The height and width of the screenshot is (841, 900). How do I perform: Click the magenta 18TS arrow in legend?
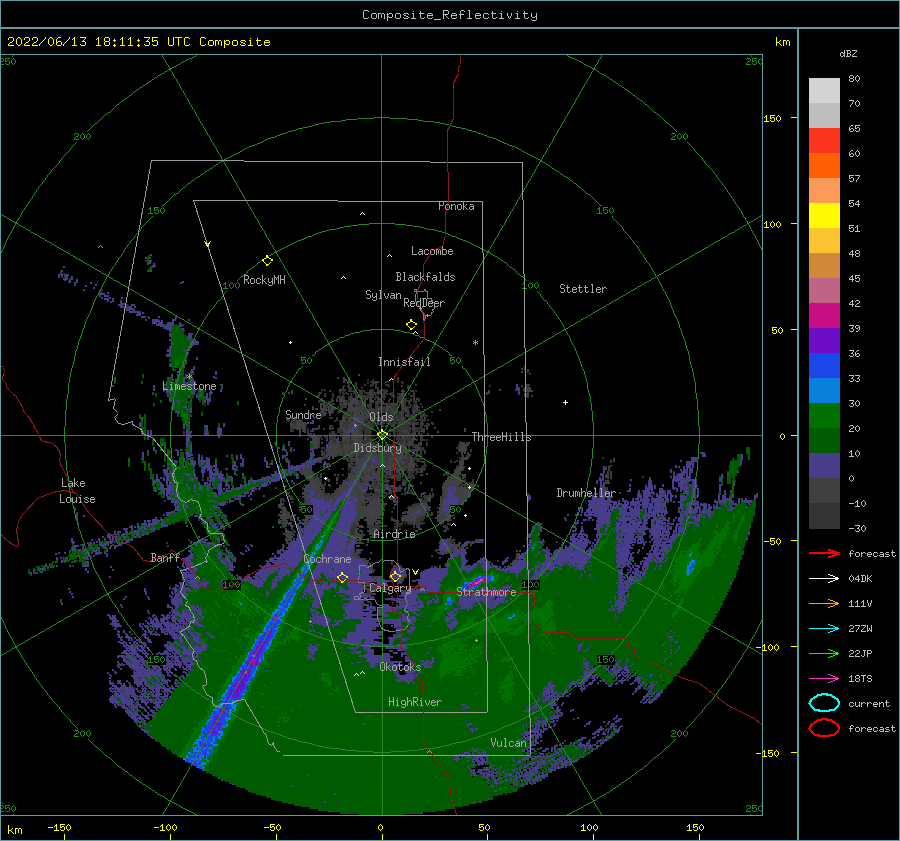click(824, 679)
